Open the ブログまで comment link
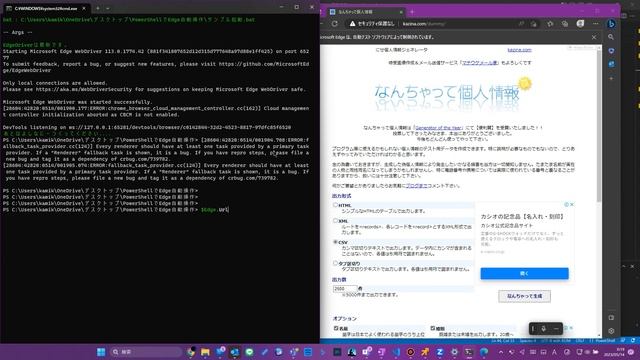 [416, 186]
